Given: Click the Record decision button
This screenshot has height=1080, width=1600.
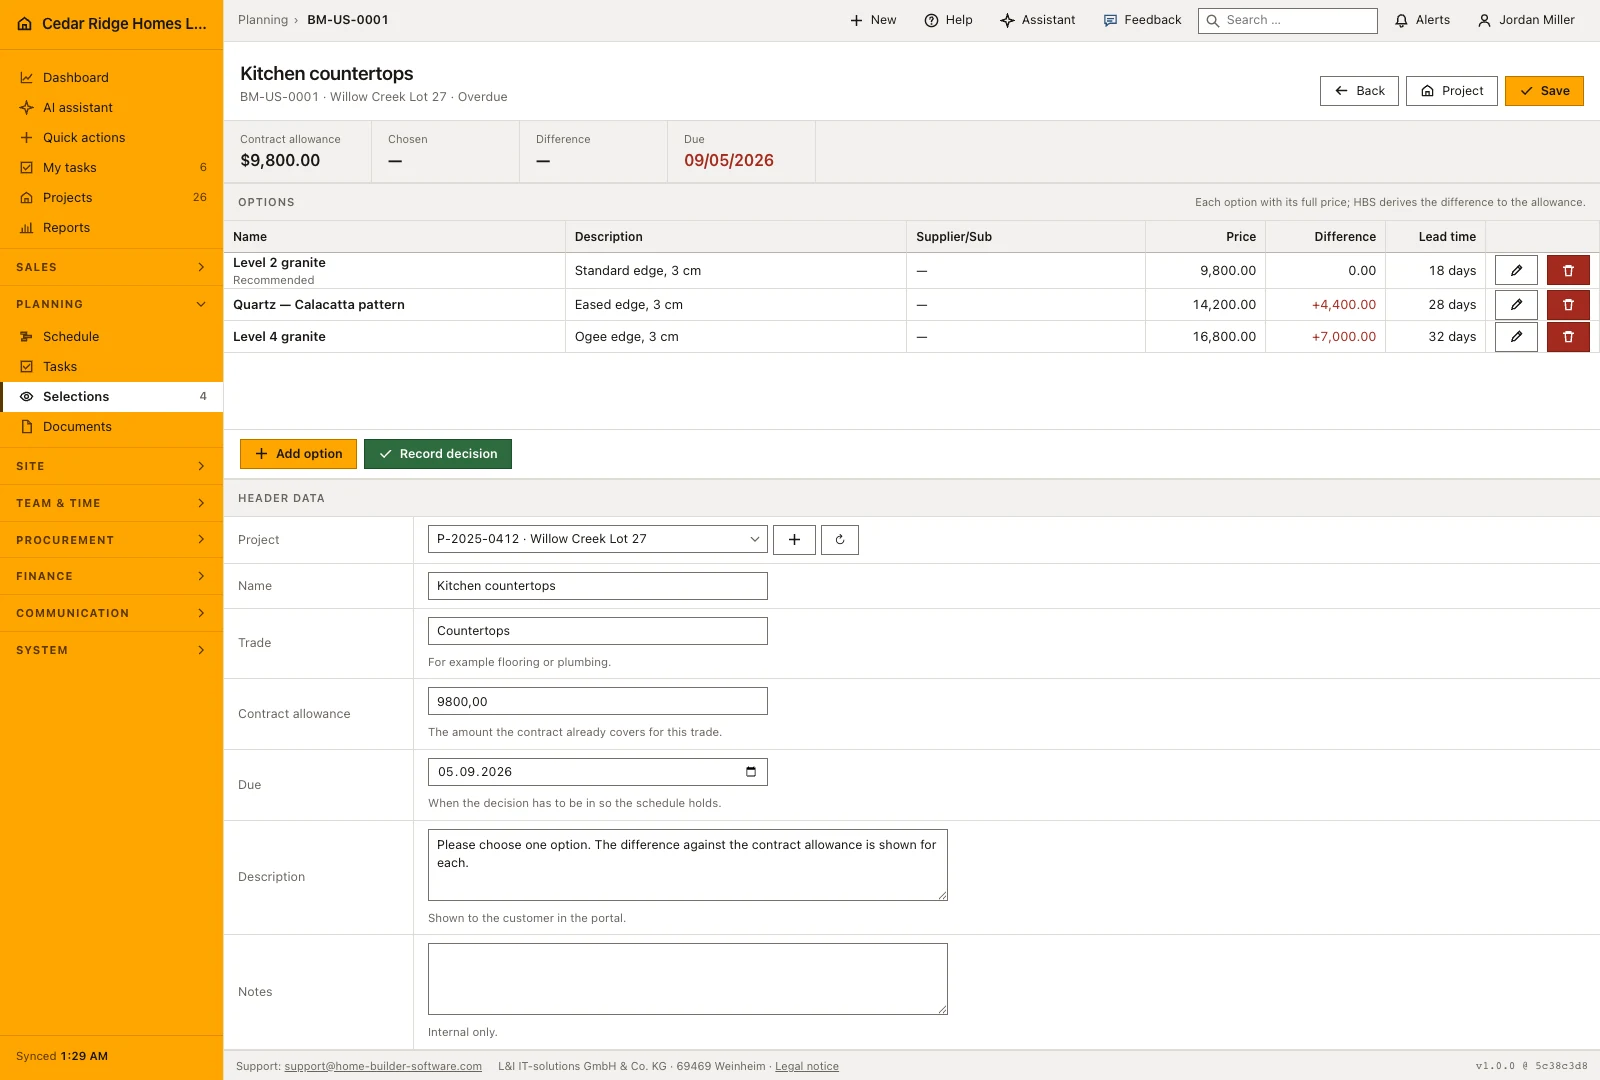Looking at the screenshot, I should point(438,454).
